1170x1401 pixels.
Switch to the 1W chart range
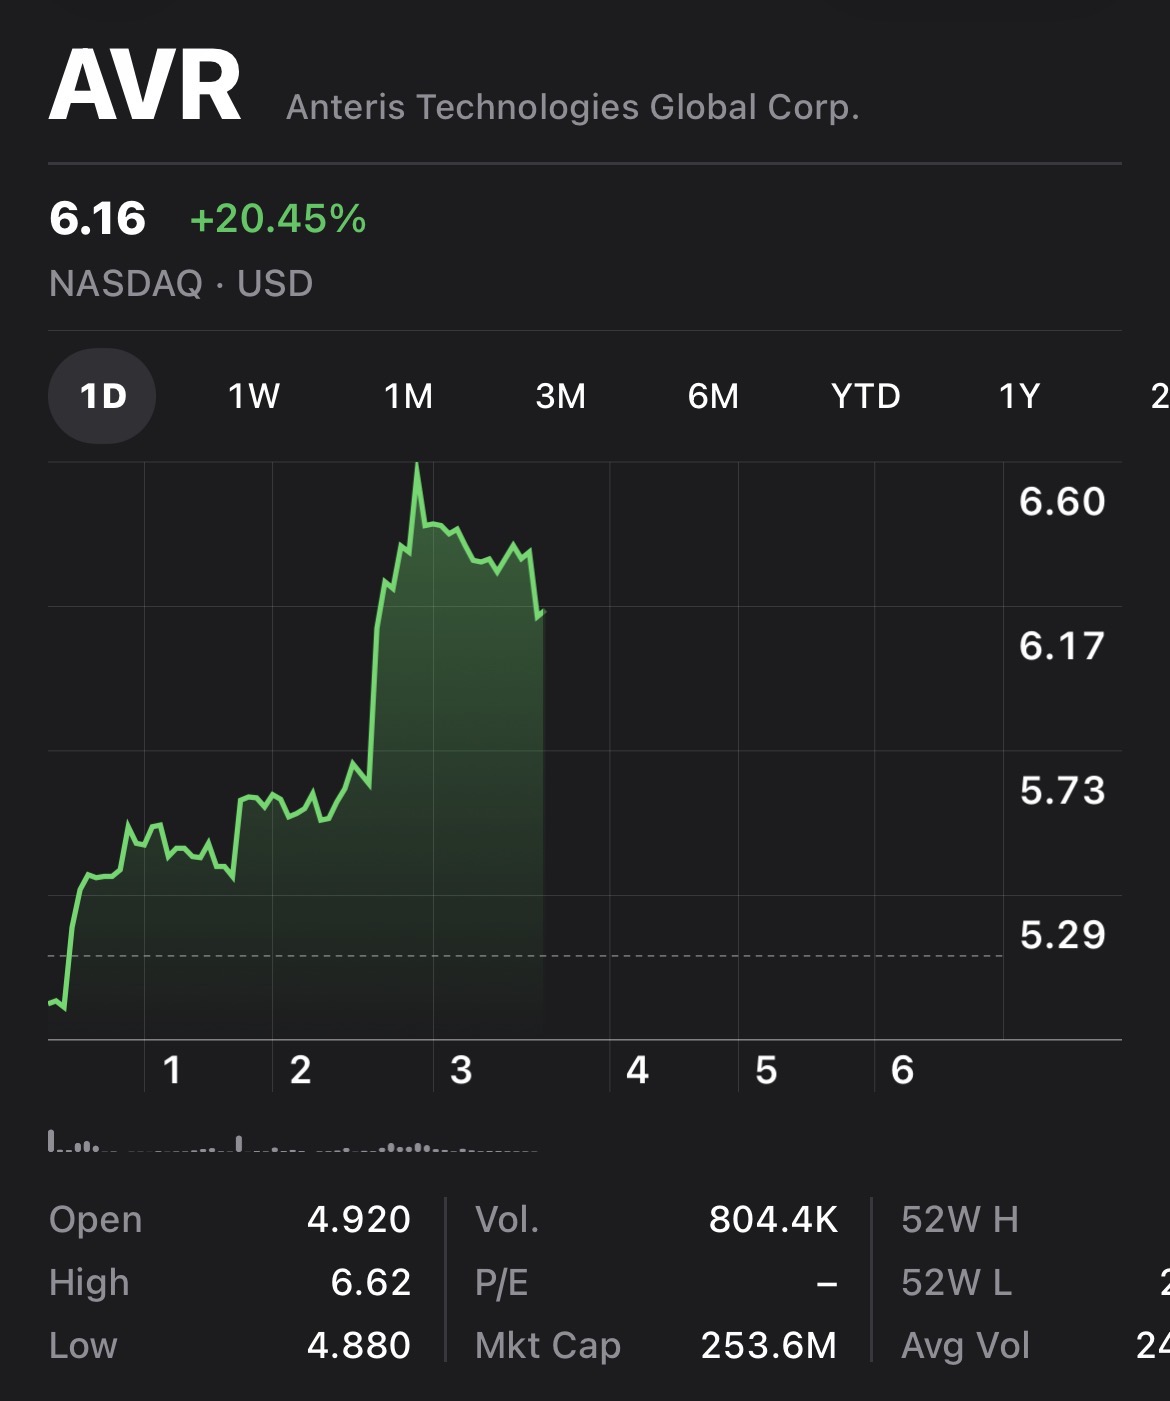(254, 396)
